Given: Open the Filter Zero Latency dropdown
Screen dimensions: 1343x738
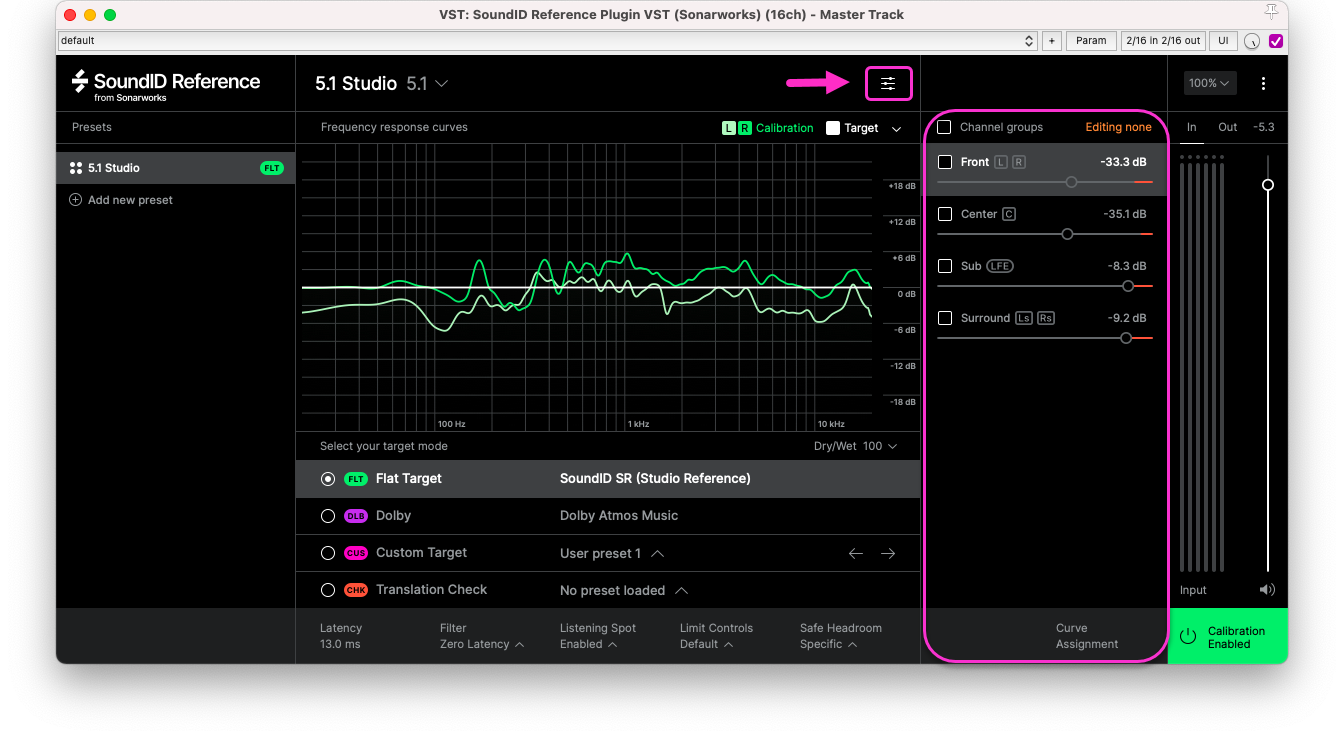Looking at the screenshot, I should 482,644.
